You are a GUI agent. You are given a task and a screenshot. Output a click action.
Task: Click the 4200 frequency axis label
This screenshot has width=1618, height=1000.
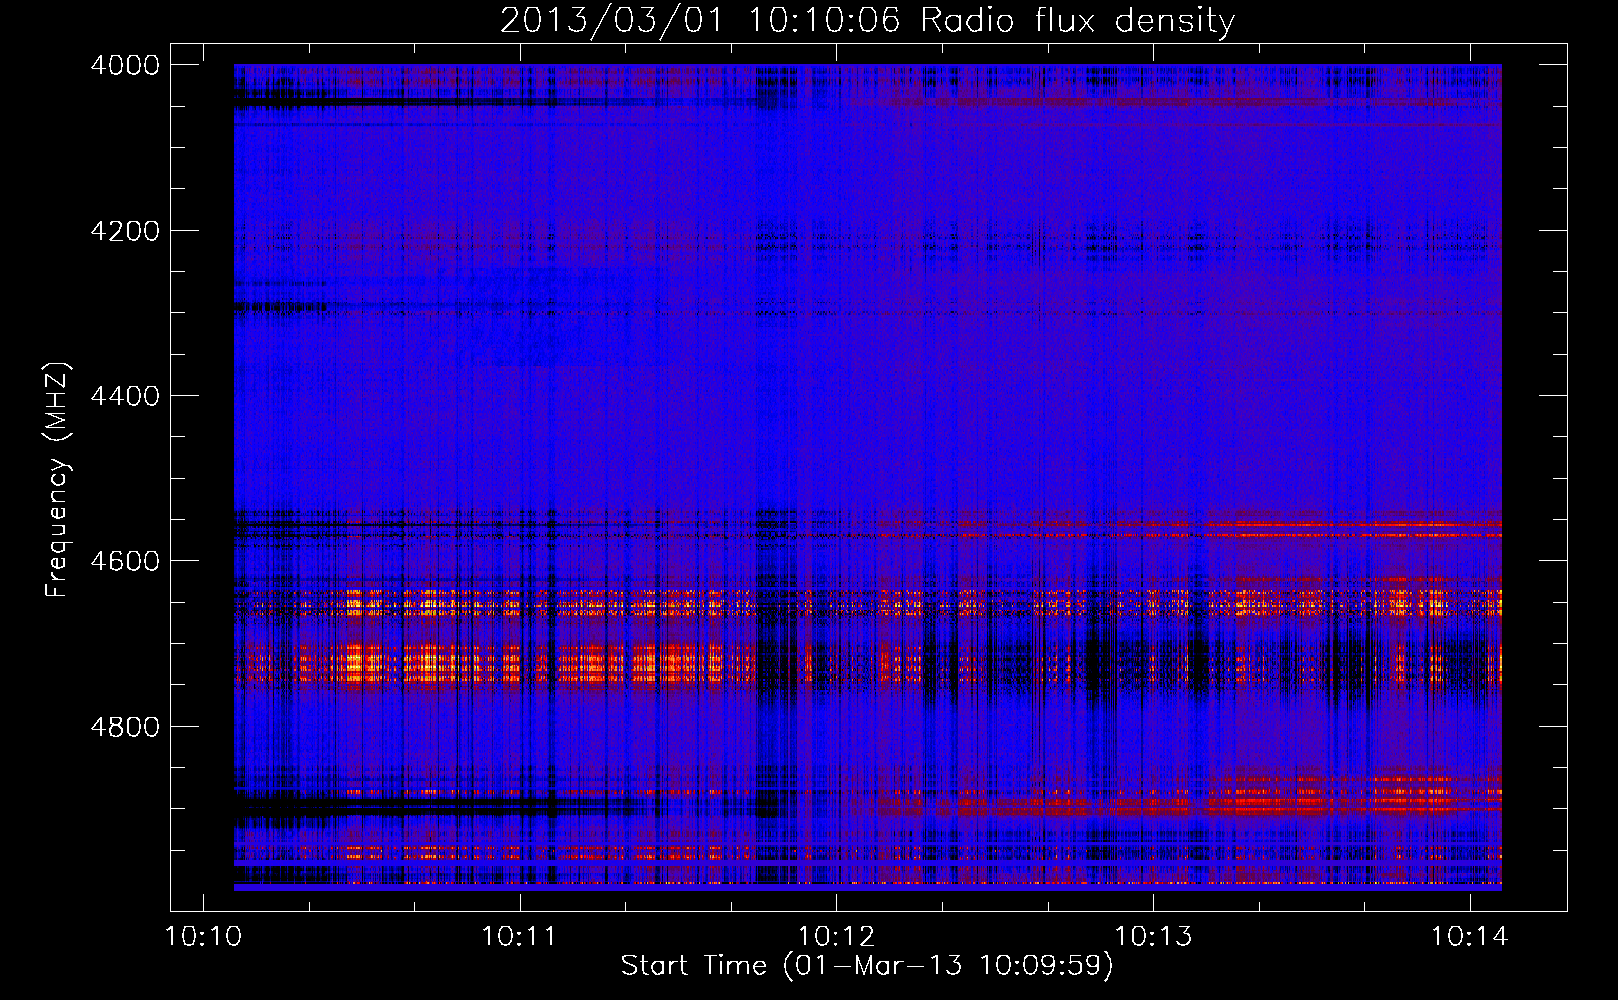pos(125,231)
